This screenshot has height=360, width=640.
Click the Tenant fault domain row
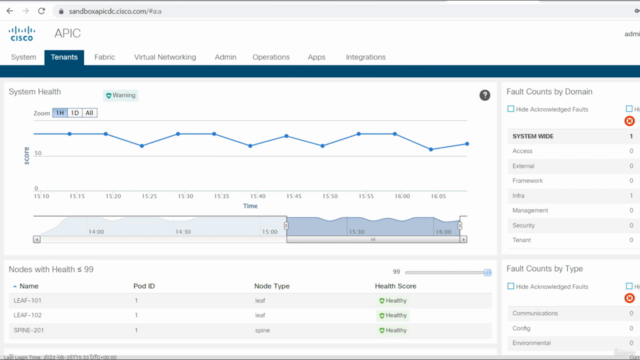pyautogui.click(x=573, y=240)
